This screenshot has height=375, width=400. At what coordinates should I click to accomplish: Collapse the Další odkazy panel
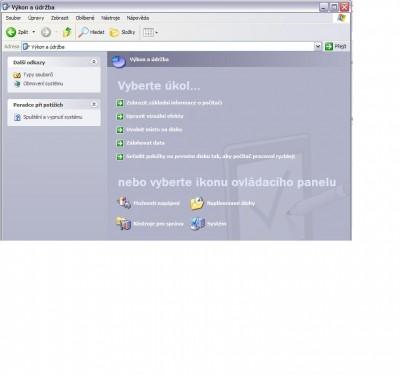pos(94,62)
